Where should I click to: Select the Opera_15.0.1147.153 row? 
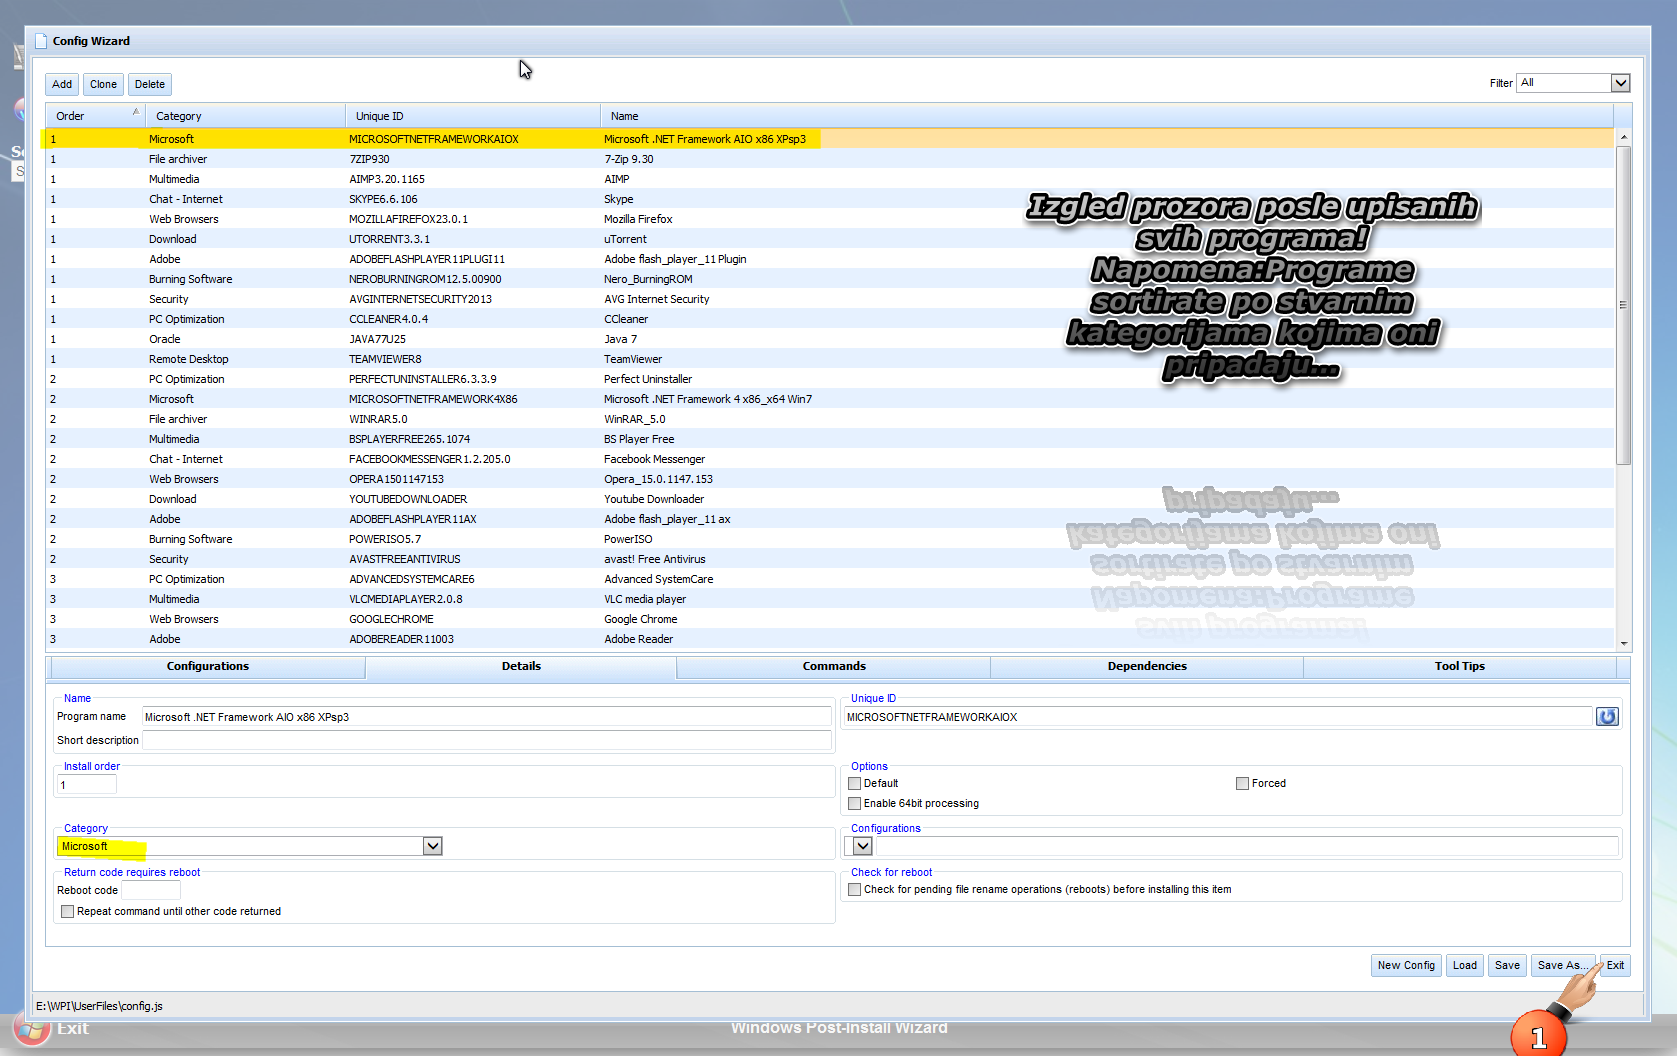(830, 479)
